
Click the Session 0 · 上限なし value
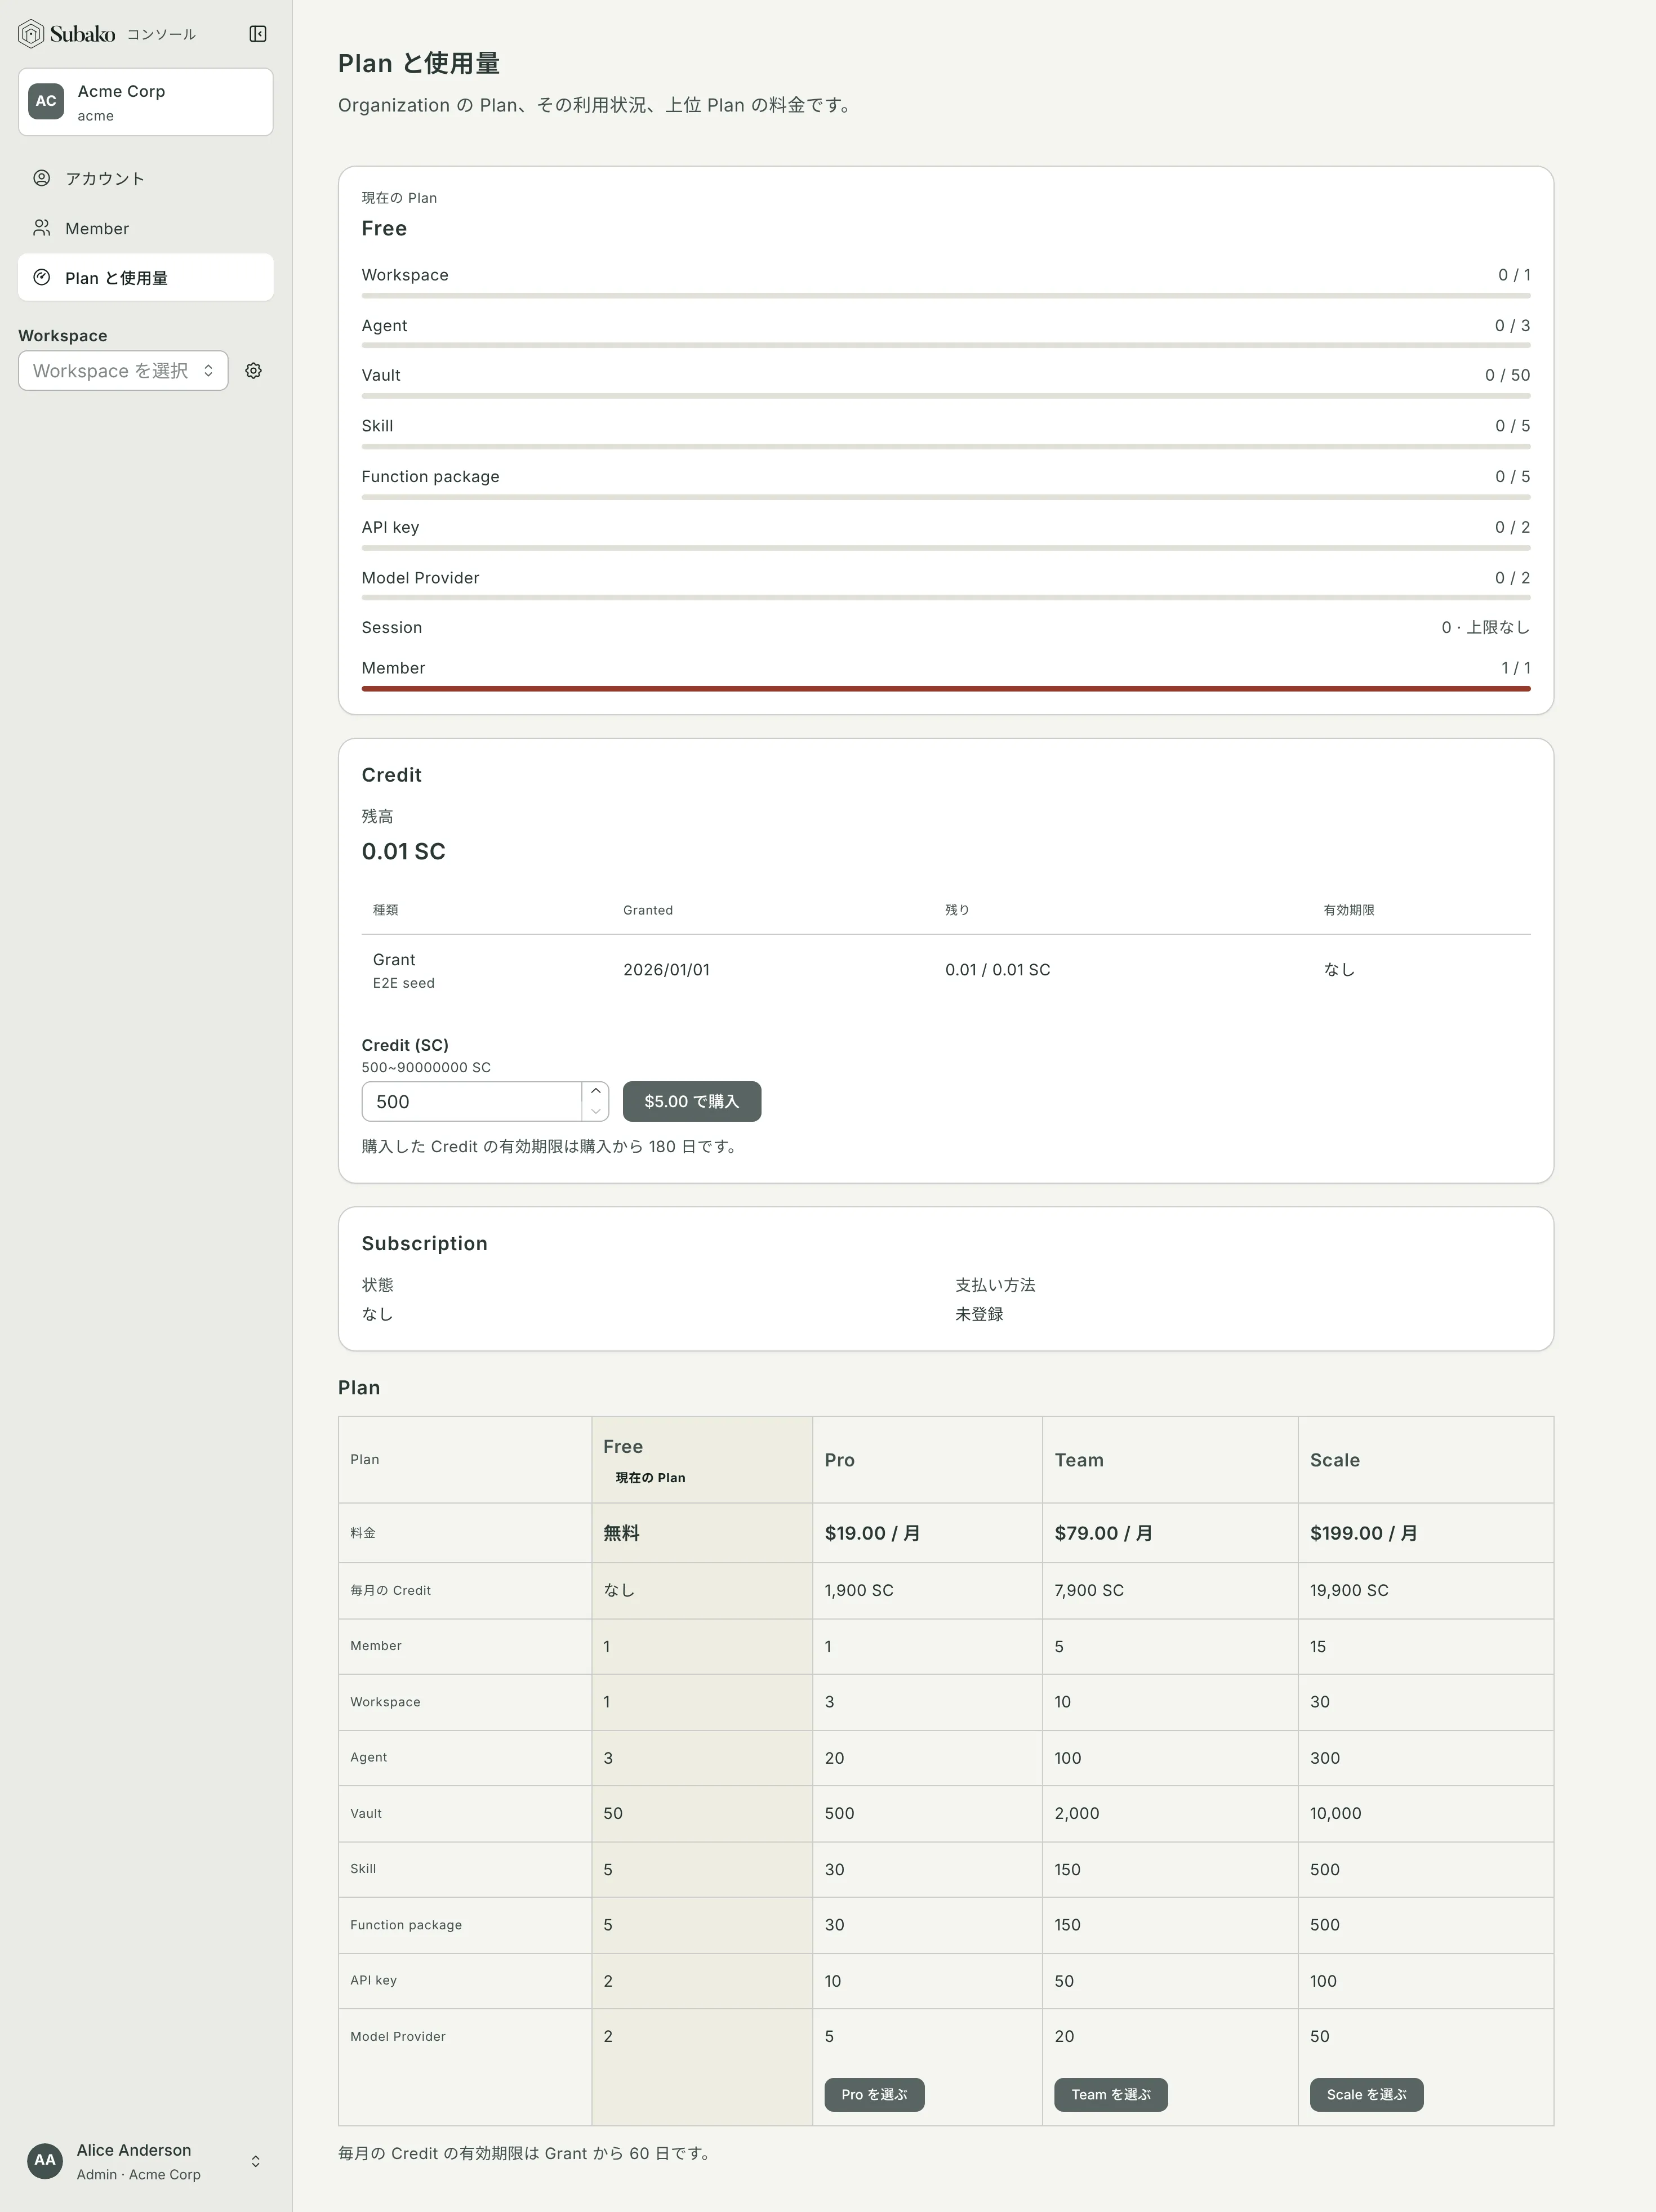1485,627
